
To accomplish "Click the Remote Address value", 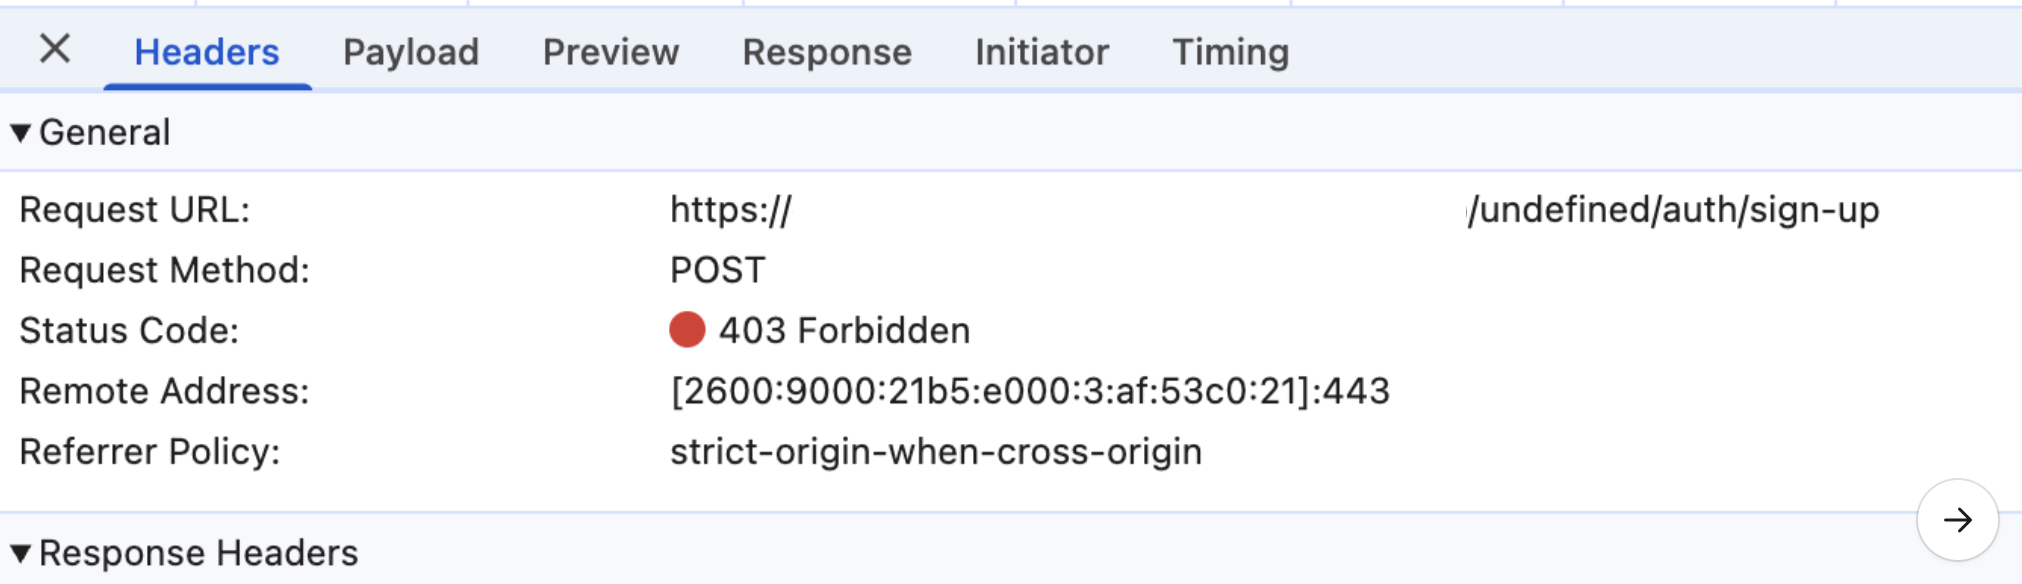I will [1032, 391].
